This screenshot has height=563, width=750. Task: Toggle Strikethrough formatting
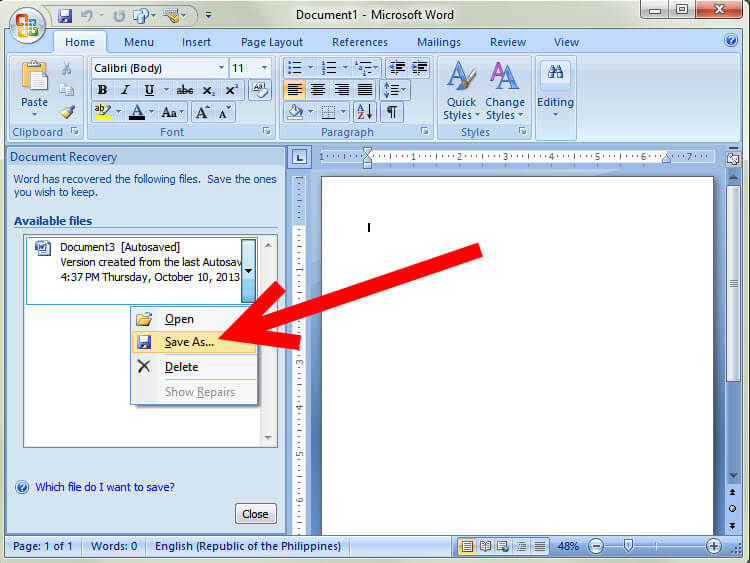(x=185, y=90)
